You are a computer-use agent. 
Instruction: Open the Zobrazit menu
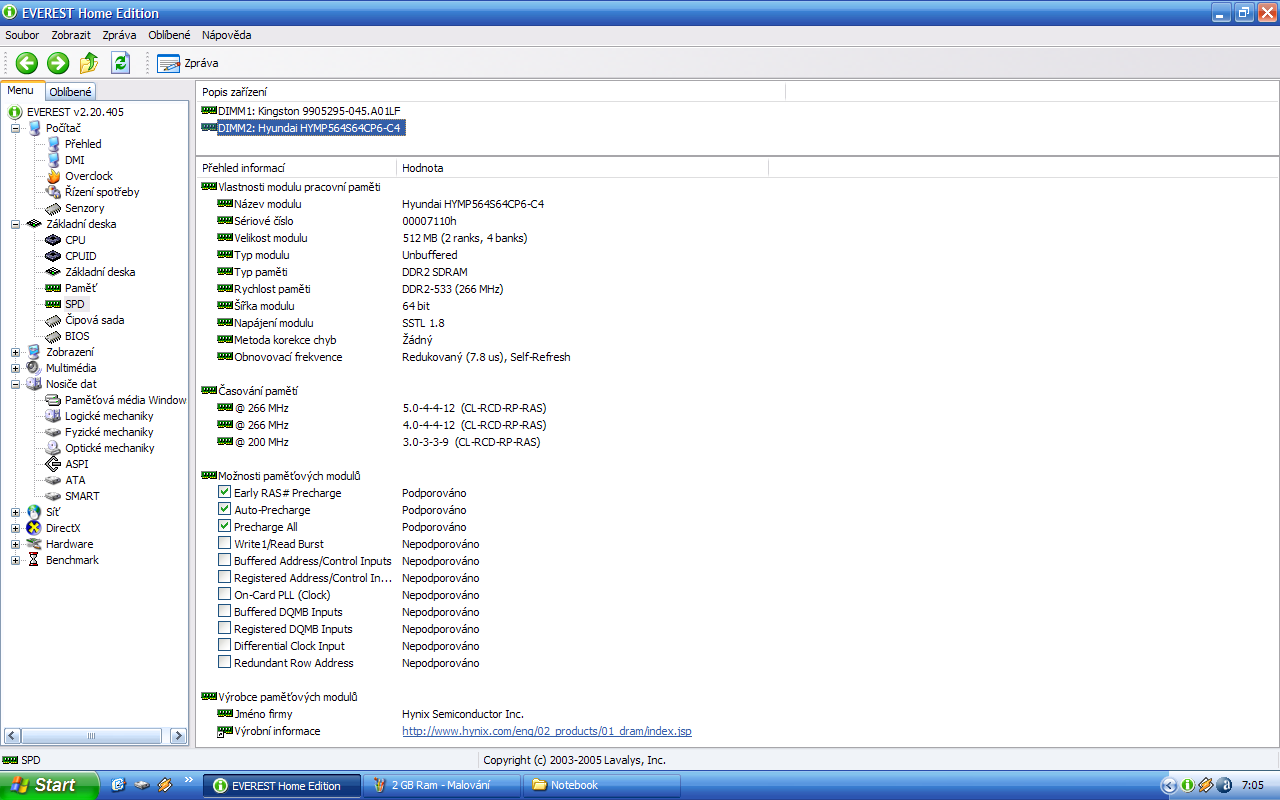coord(71,35)
